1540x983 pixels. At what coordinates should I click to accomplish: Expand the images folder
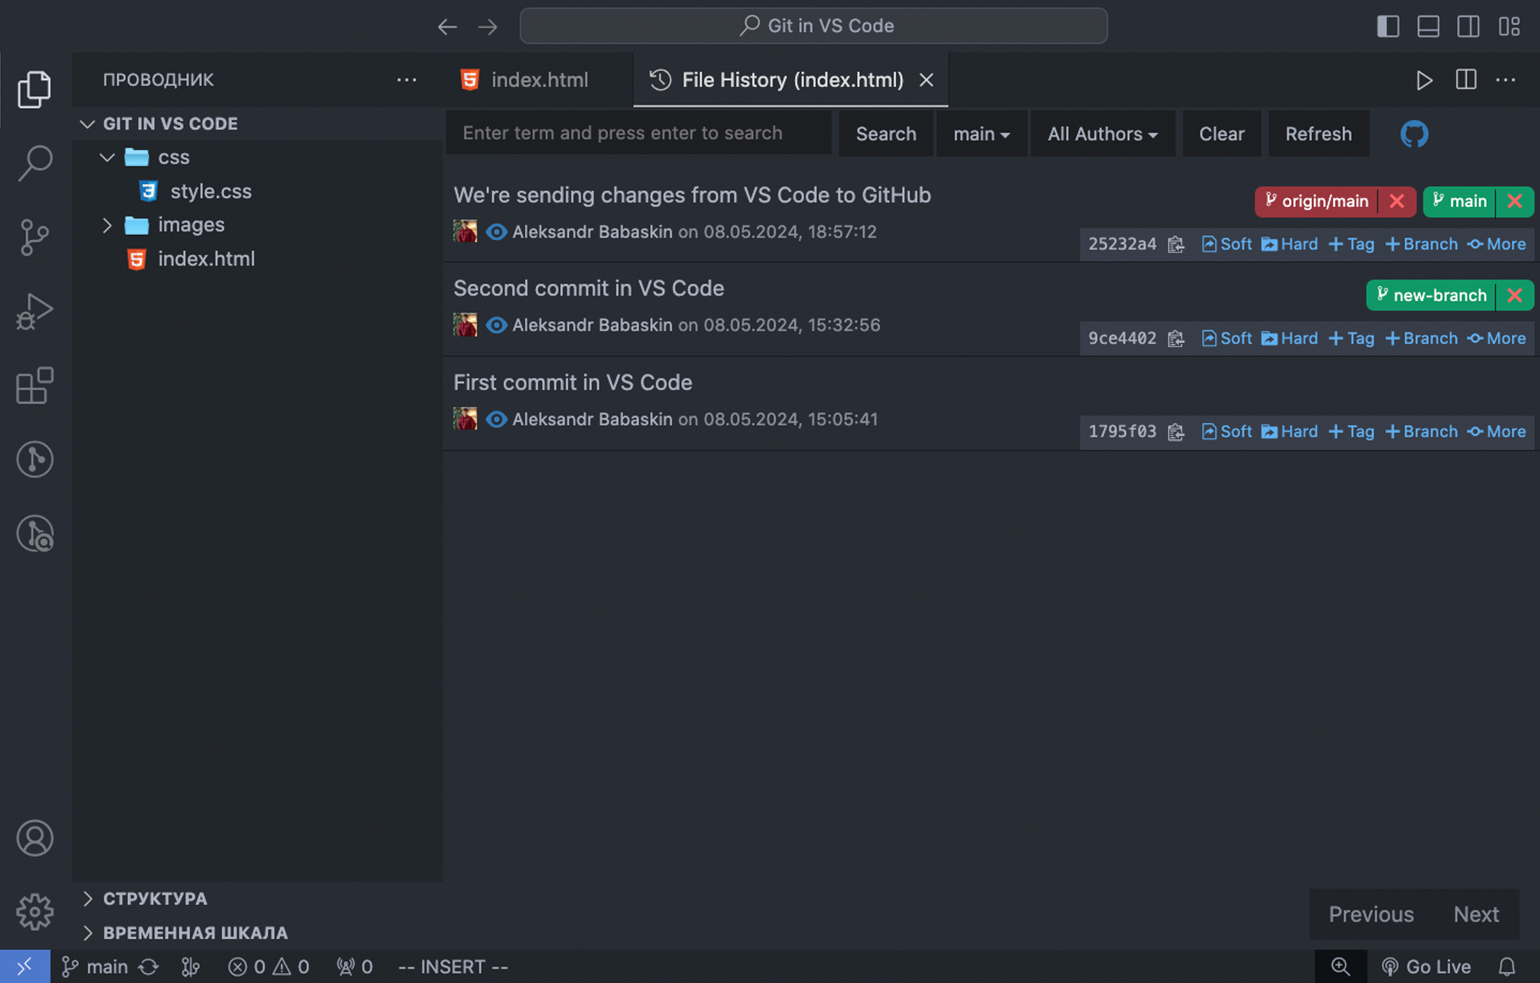[107, 225]
